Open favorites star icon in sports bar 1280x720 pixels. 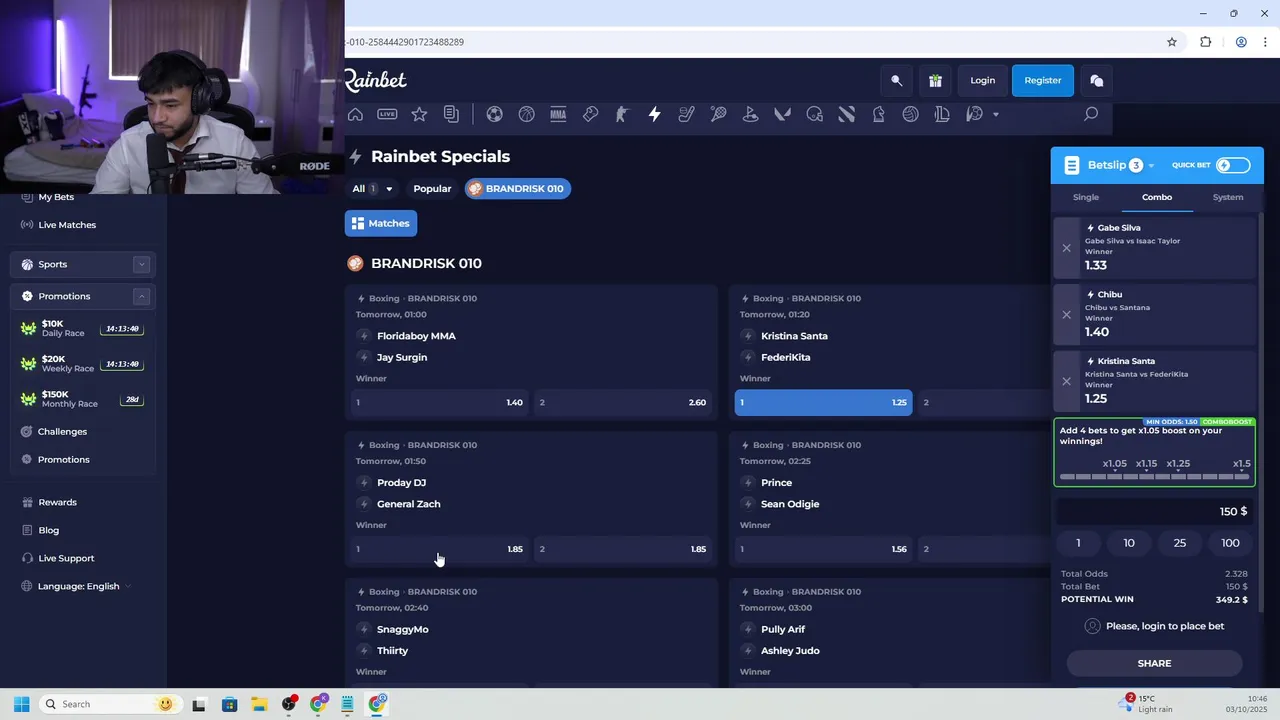[x=419, y=114]
